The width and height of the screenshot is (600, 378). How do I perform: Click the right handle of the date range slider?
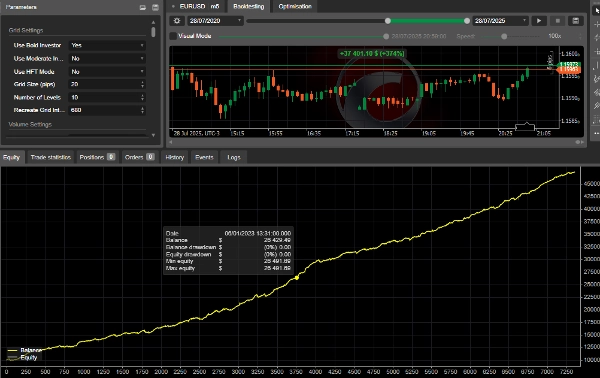(466, 21)
